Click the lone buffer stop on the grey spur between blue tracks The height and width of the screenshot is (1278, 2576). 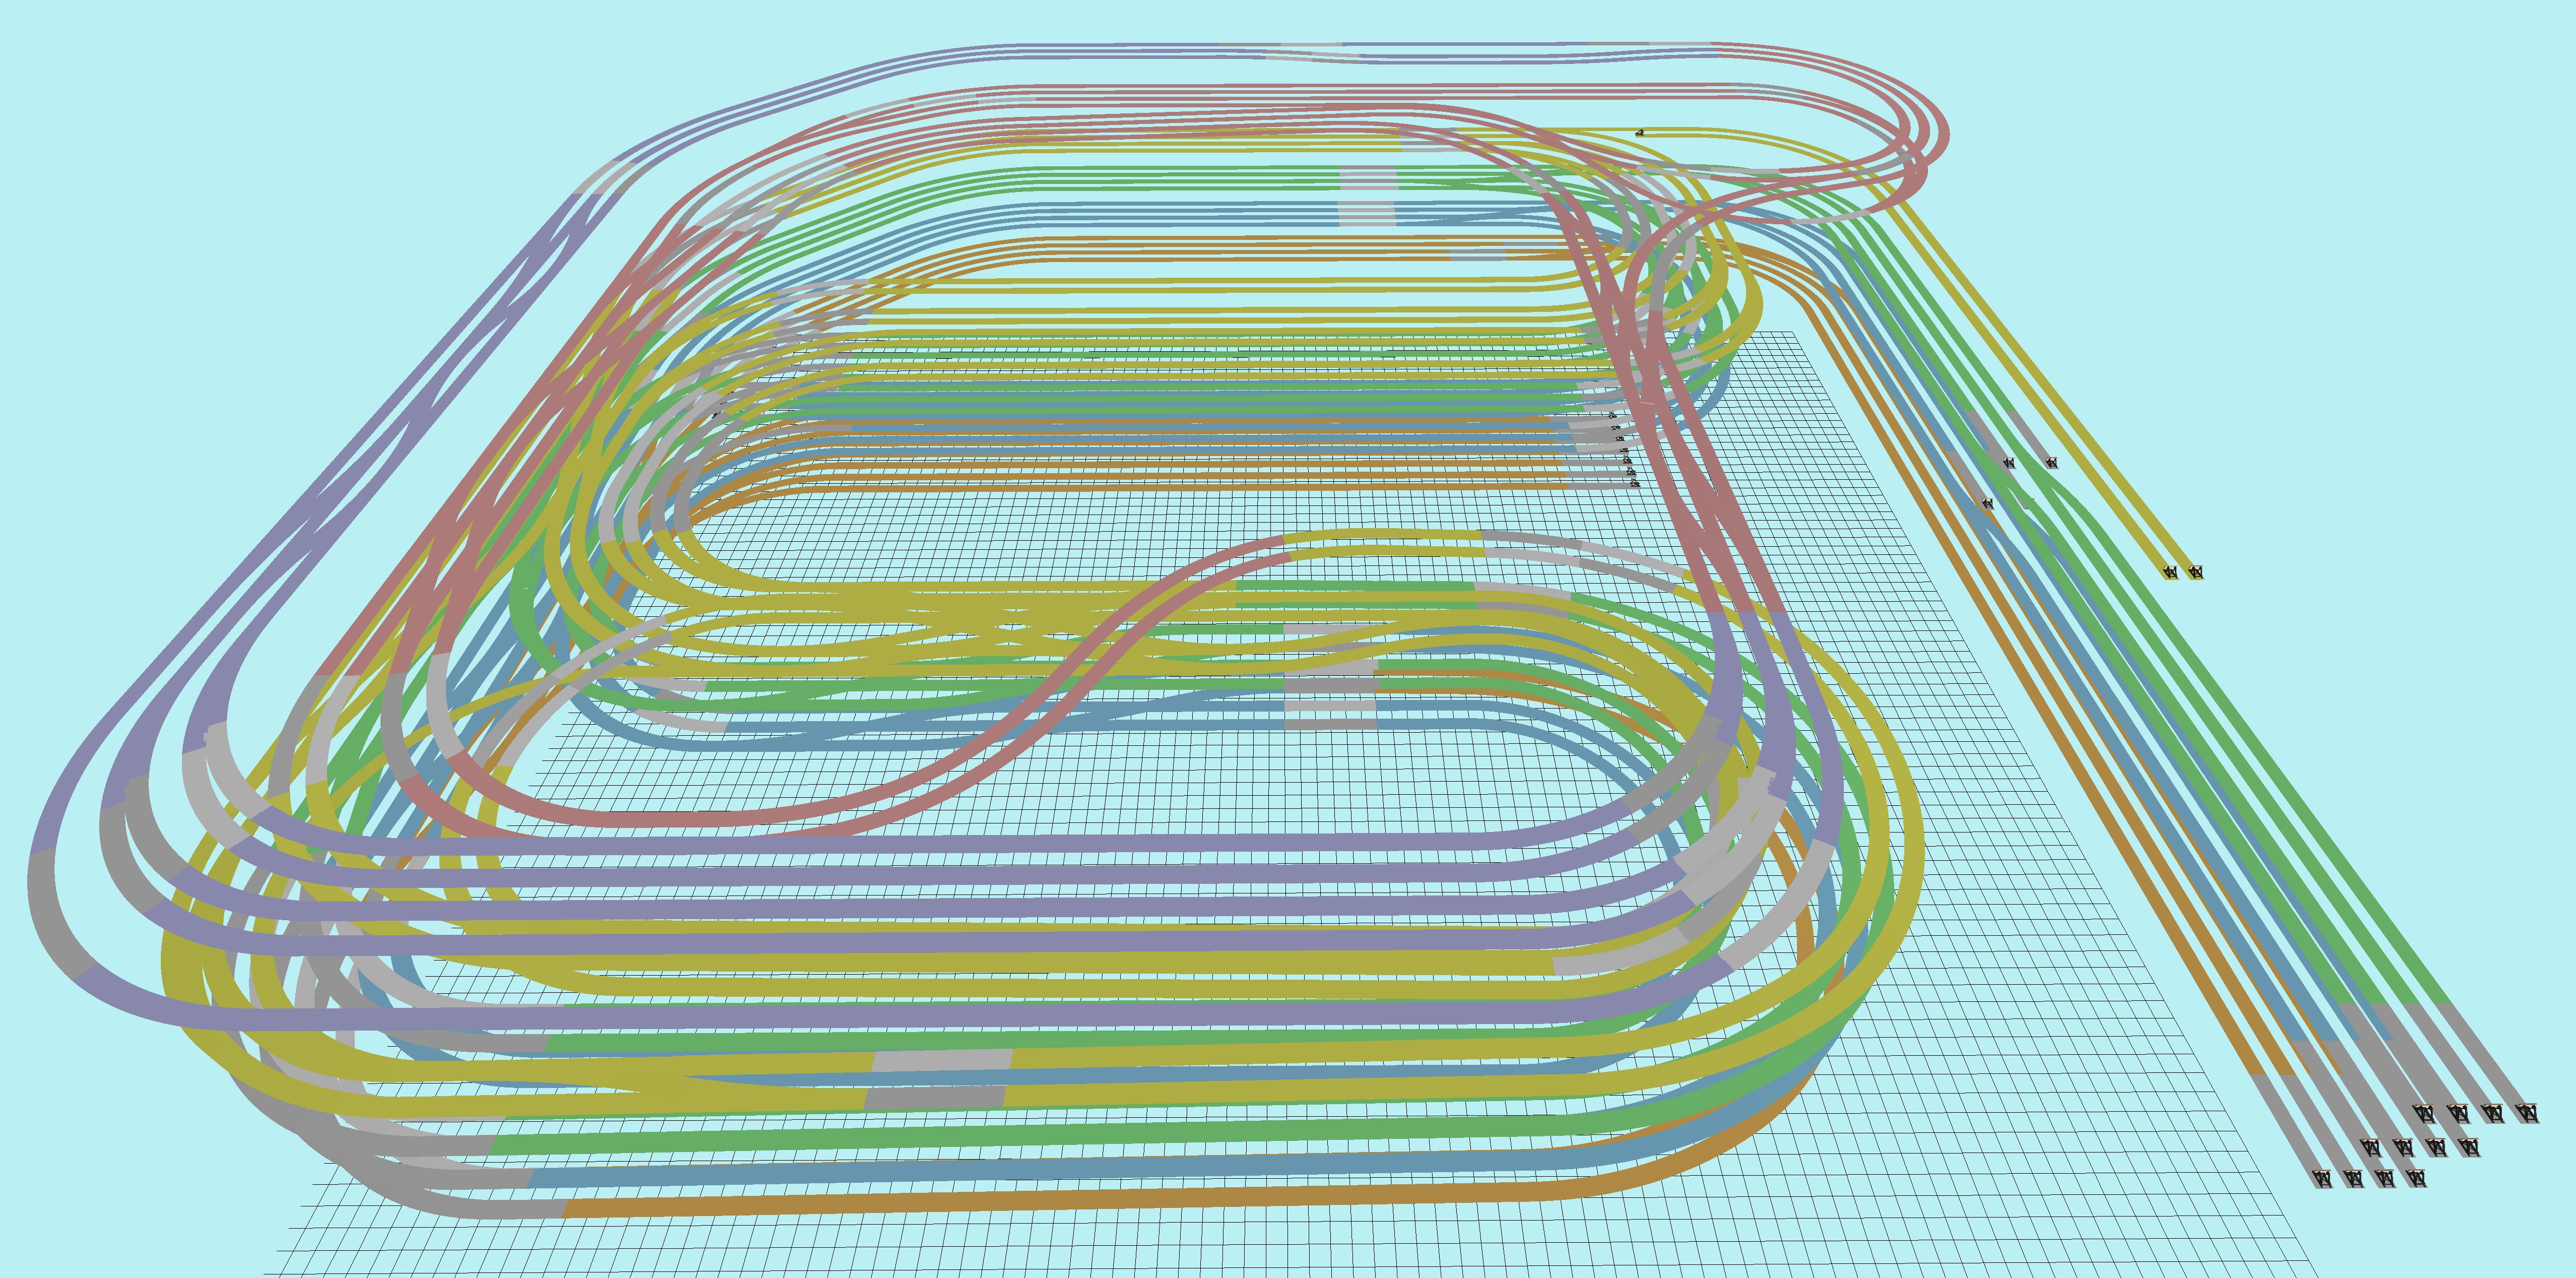point(1987,503)
